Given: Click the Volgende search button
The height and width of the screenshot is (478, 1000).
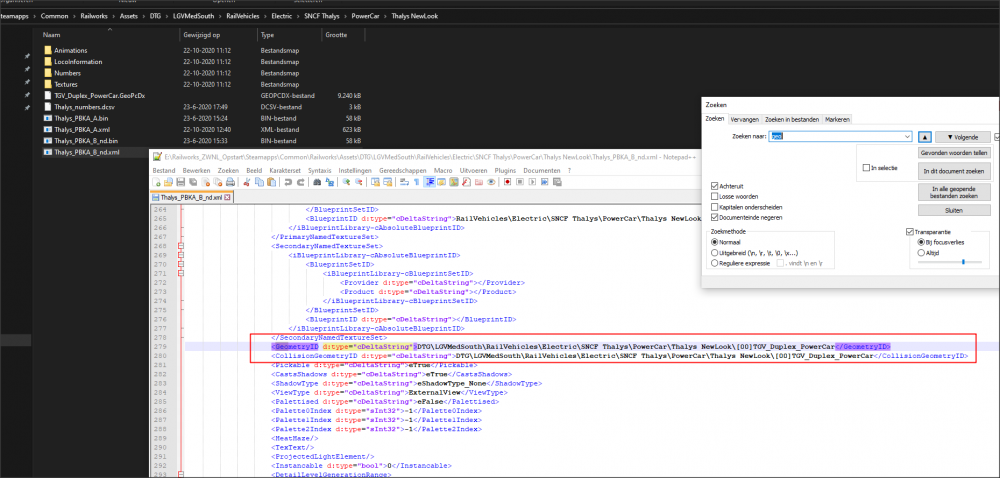Looking at the screenshot, I should tap(962, 135).
